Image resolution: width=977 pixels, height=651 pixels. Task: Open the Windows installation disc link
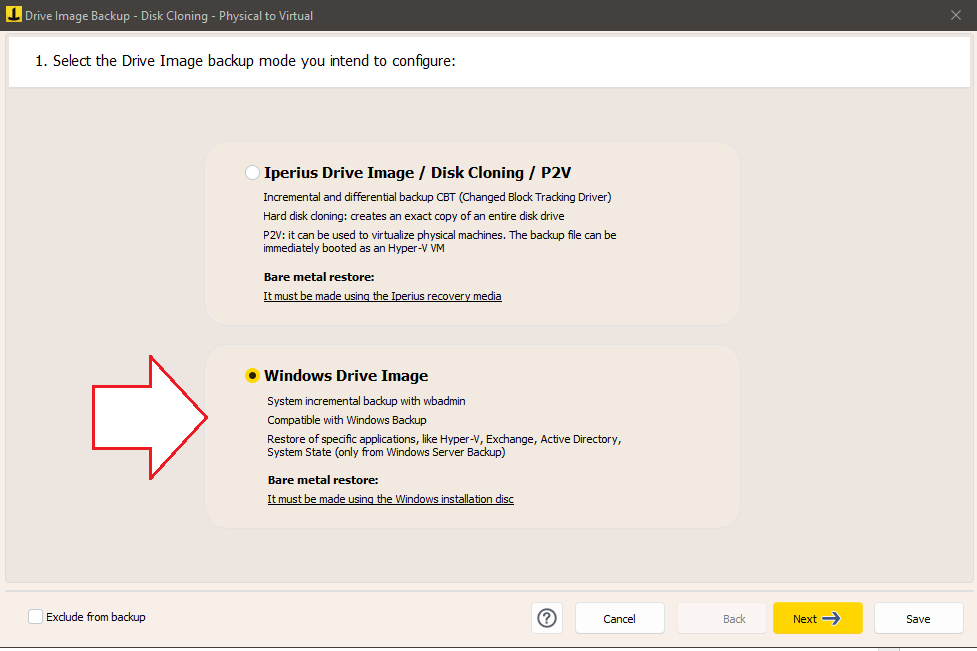click(x=391, y=499)
